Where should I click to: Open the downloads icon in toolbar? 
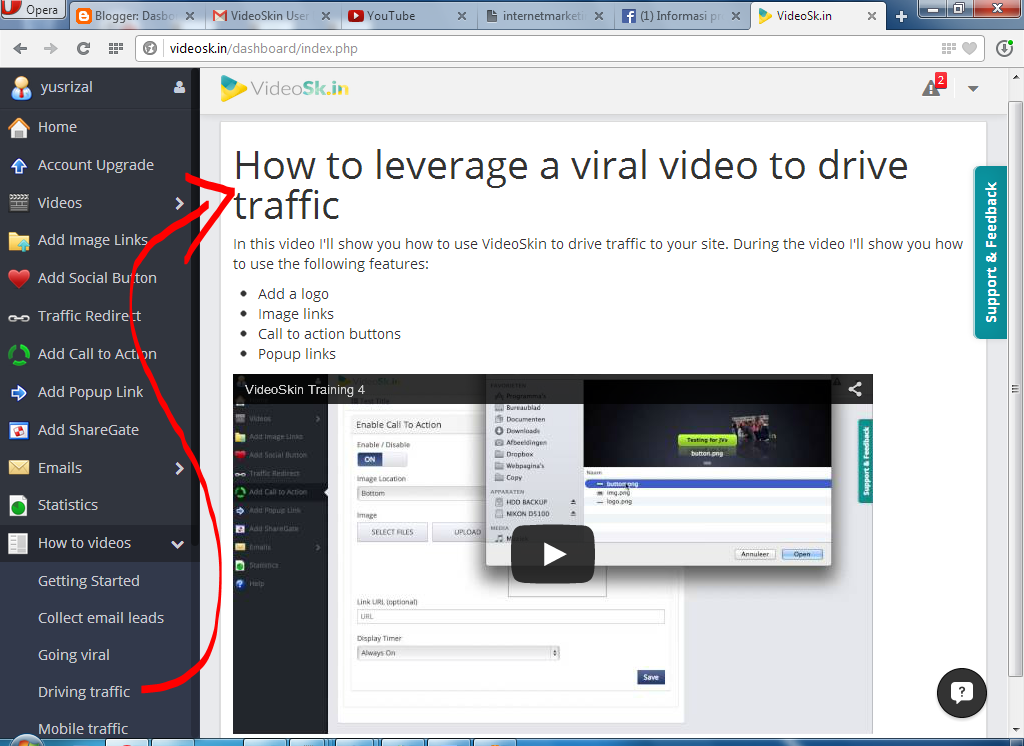[x=1004, y=48]
